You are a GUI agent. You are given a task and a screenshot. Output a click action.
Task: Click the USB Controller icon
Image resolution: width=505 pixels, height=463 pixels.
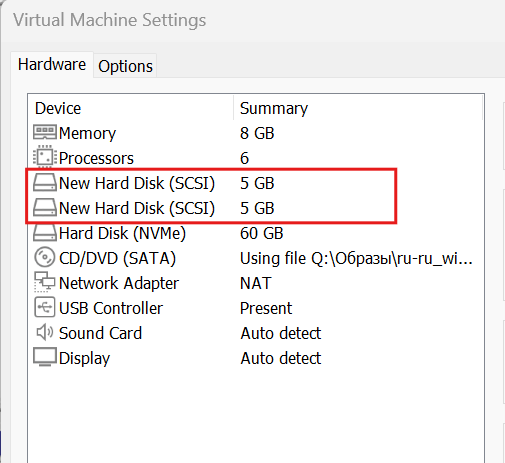[44, 307]
